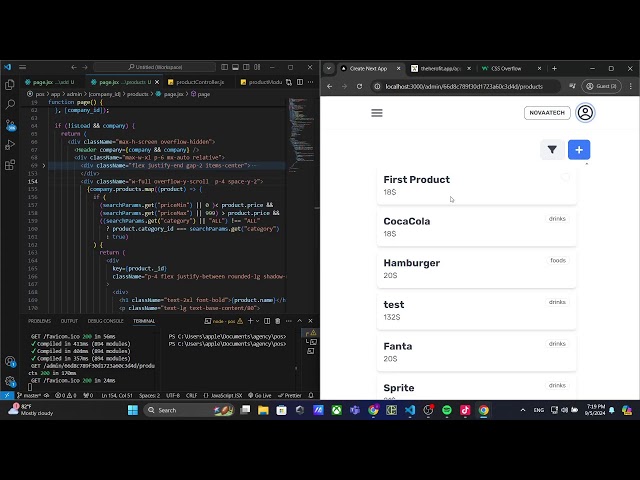Start Go Live server
640x480 pixels.
(260, 395)
